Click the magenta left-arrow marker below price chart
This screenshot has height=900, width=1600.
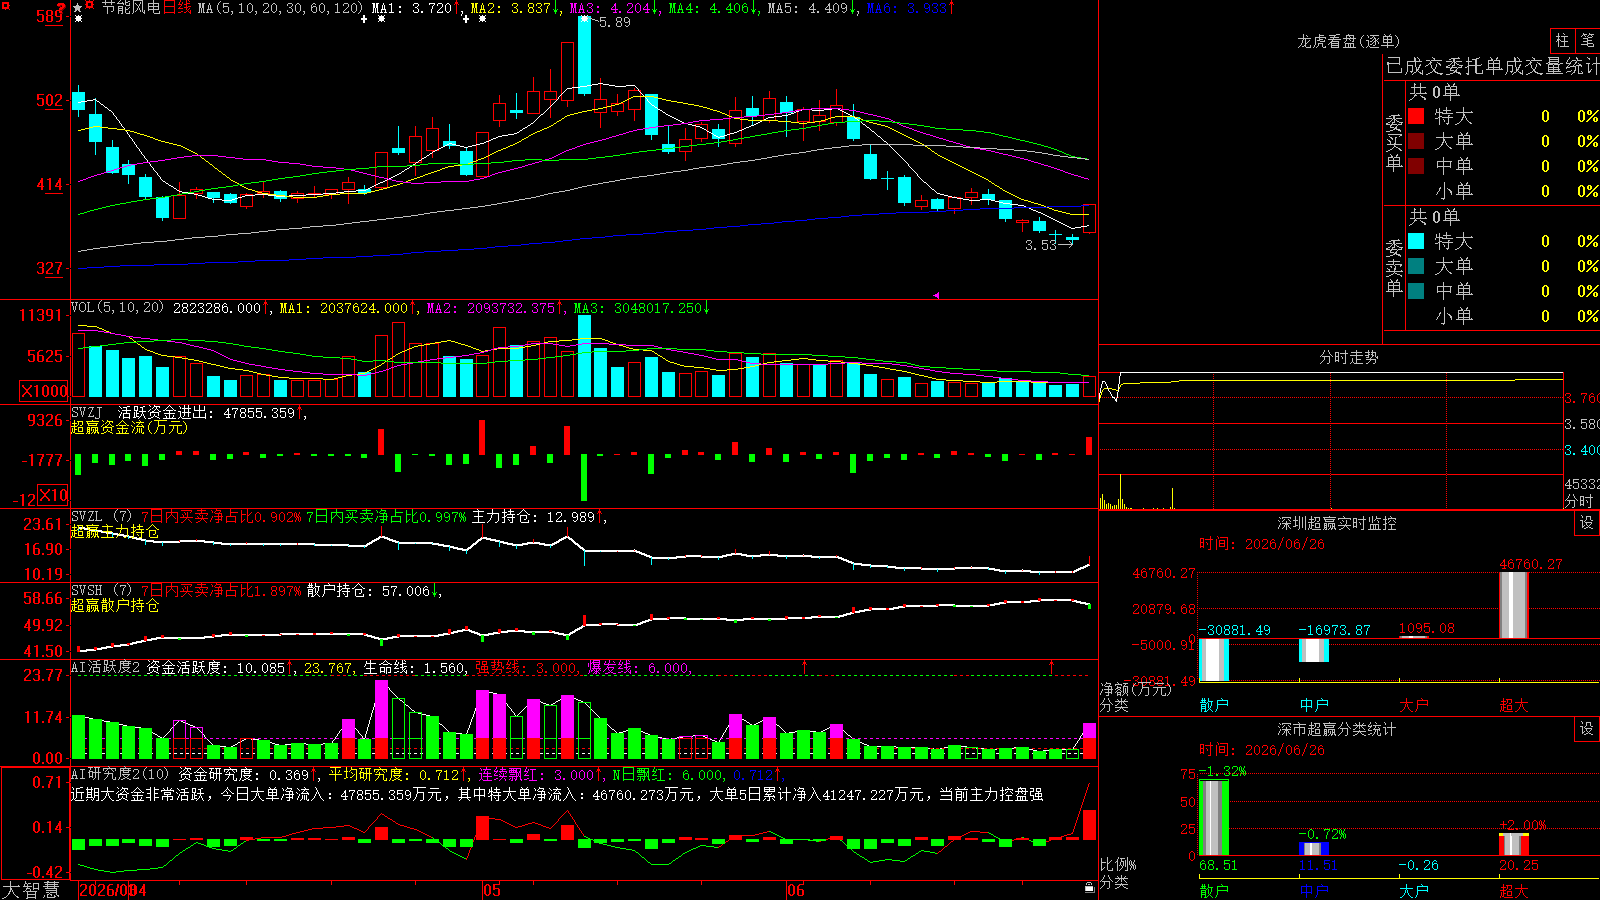pos(937,295)
